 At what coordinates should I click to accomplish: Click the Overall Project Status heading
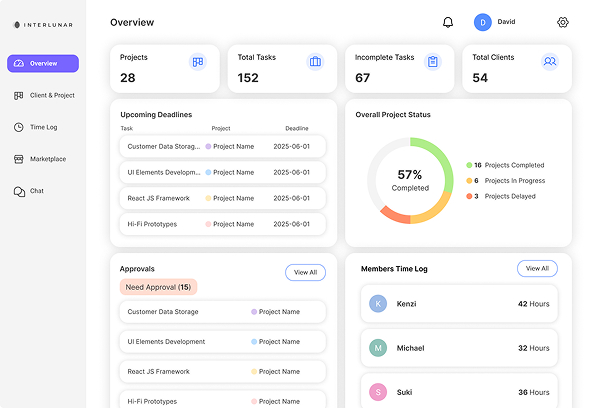tap(393, 114)
